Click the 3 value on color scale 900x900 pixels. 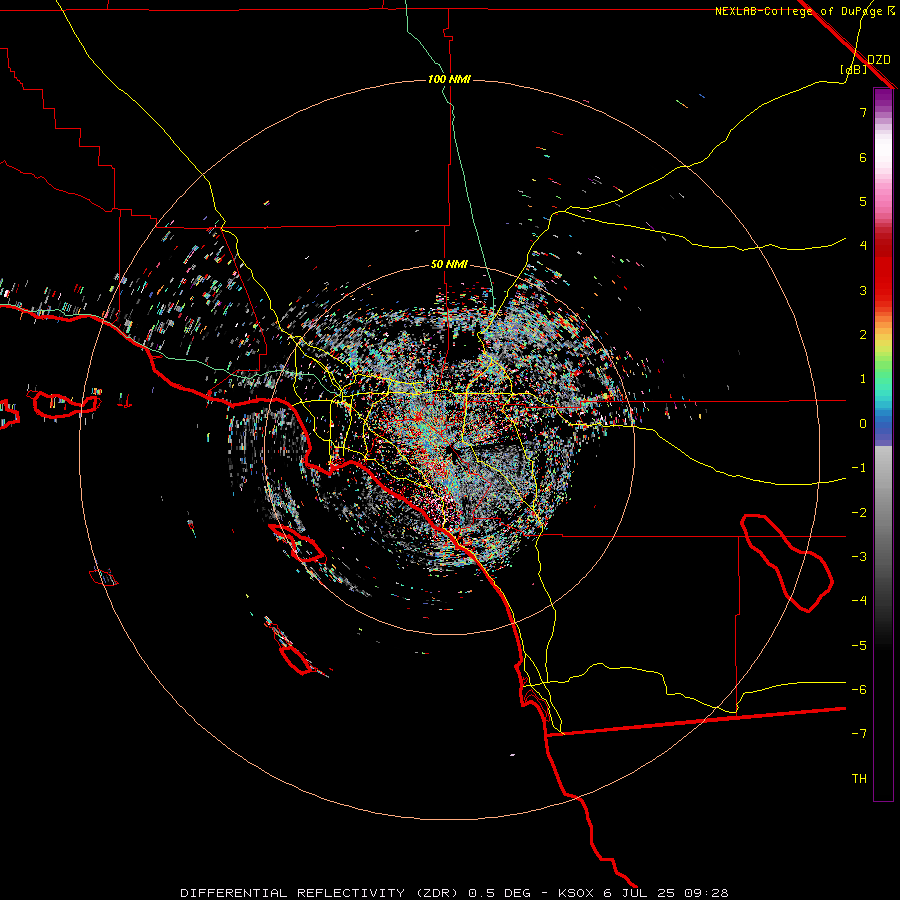click(863, 290)
